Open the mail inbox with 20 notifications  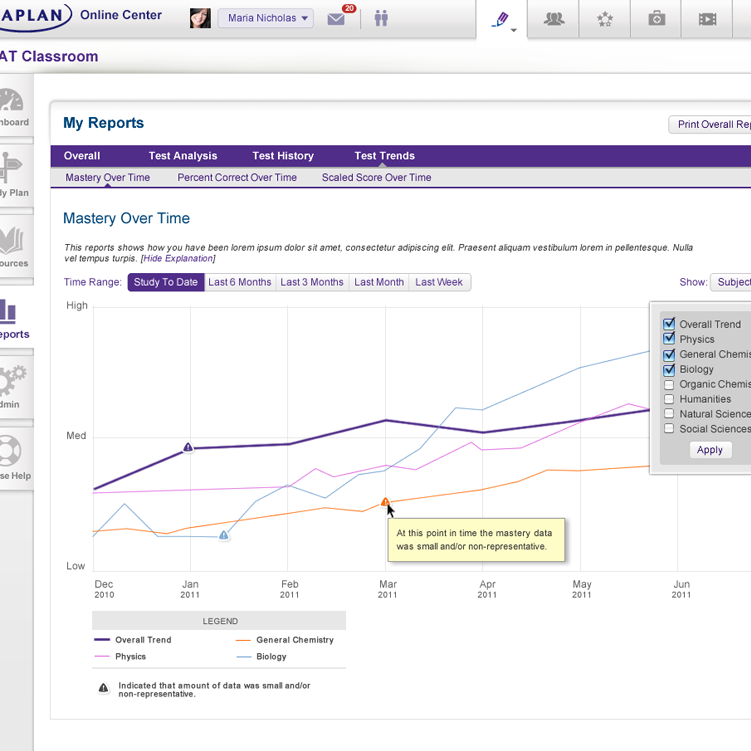coord(337,19)
